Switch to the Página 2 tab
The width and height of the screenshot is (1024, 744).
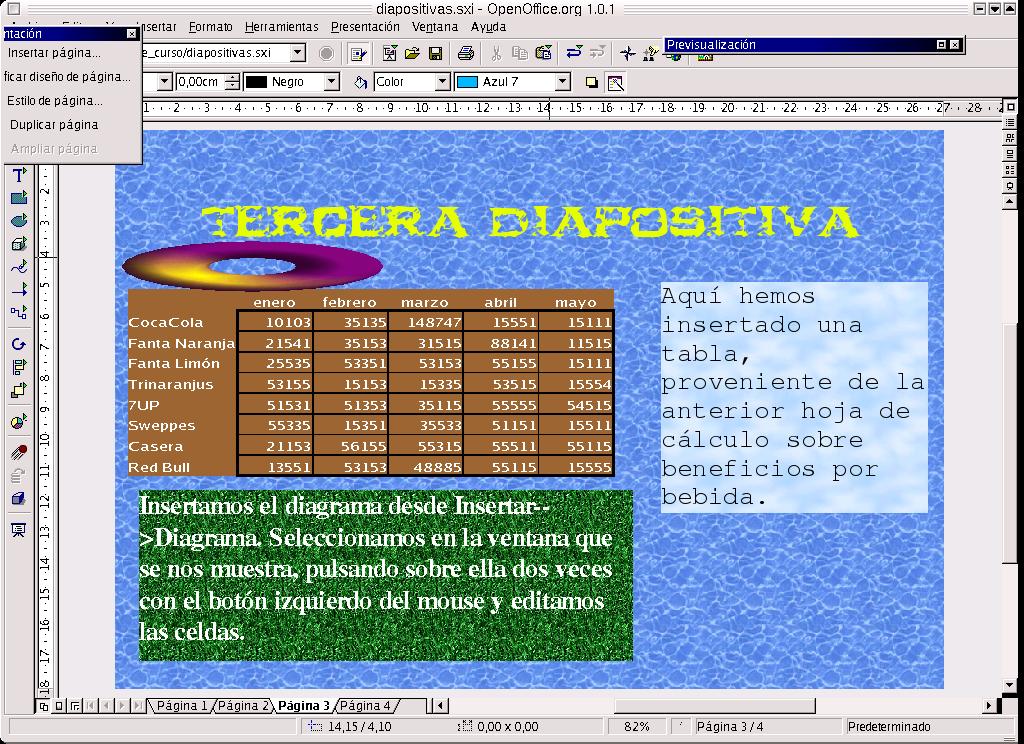click(x=243, y=706)
